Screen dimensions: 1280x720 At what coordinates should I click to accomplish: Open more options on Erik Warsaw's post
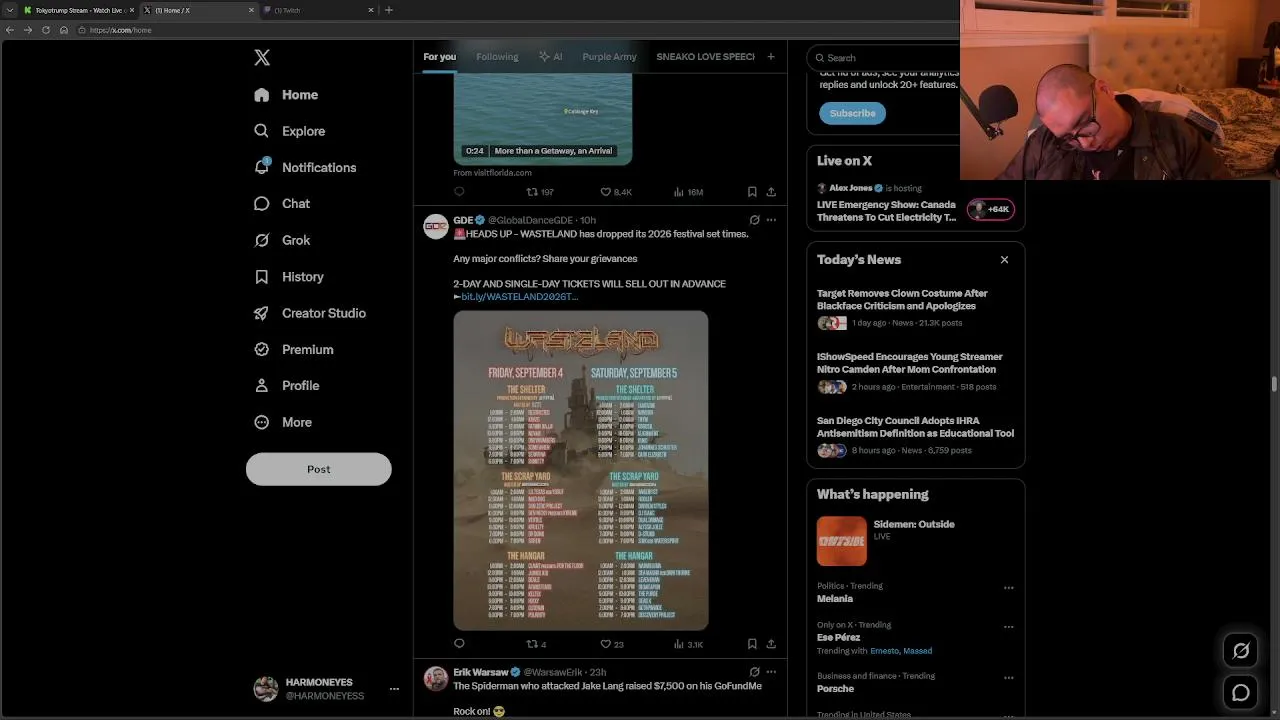[771, 672]
